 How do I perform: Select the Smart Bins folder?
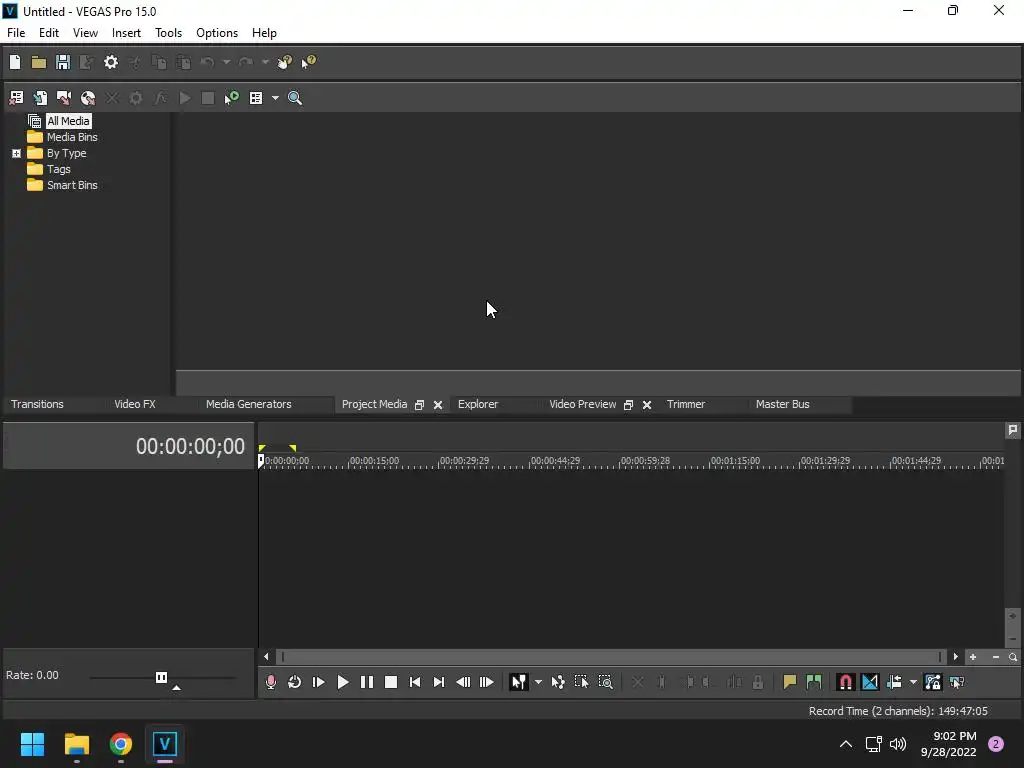click(72, 185)
